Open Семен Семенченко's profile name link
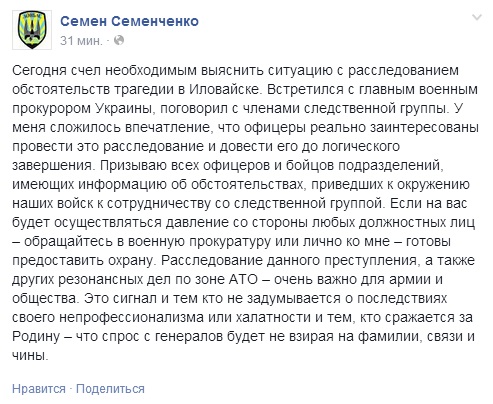Image resolution: width=493 pixels, height=404 pixels. (129, 21)
